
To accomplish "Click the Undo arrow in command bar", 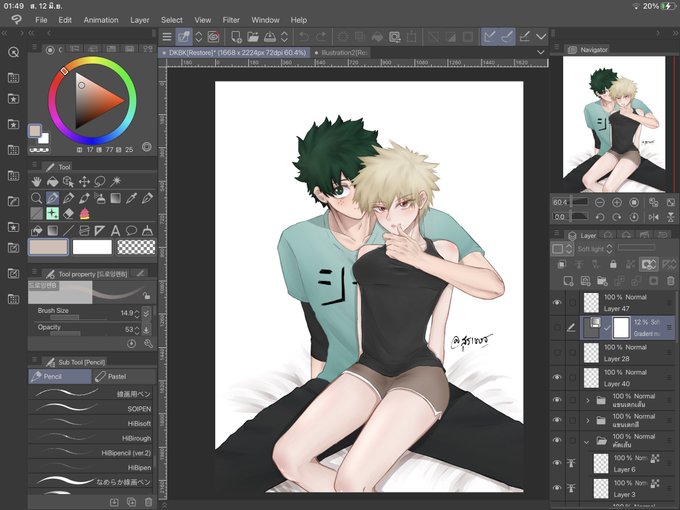I will (304, 37).
